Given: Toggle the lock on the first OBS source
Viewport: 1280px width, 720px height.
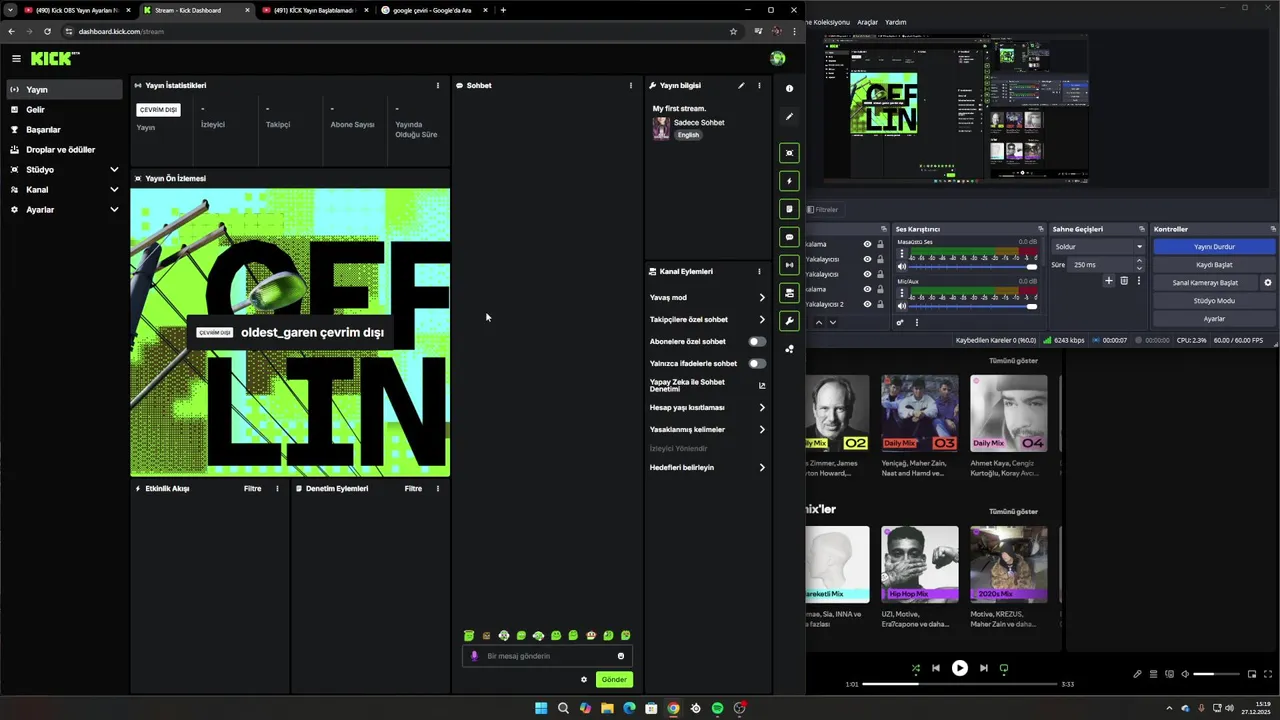Looking at the screenshot, I should (x=880, y=244).
